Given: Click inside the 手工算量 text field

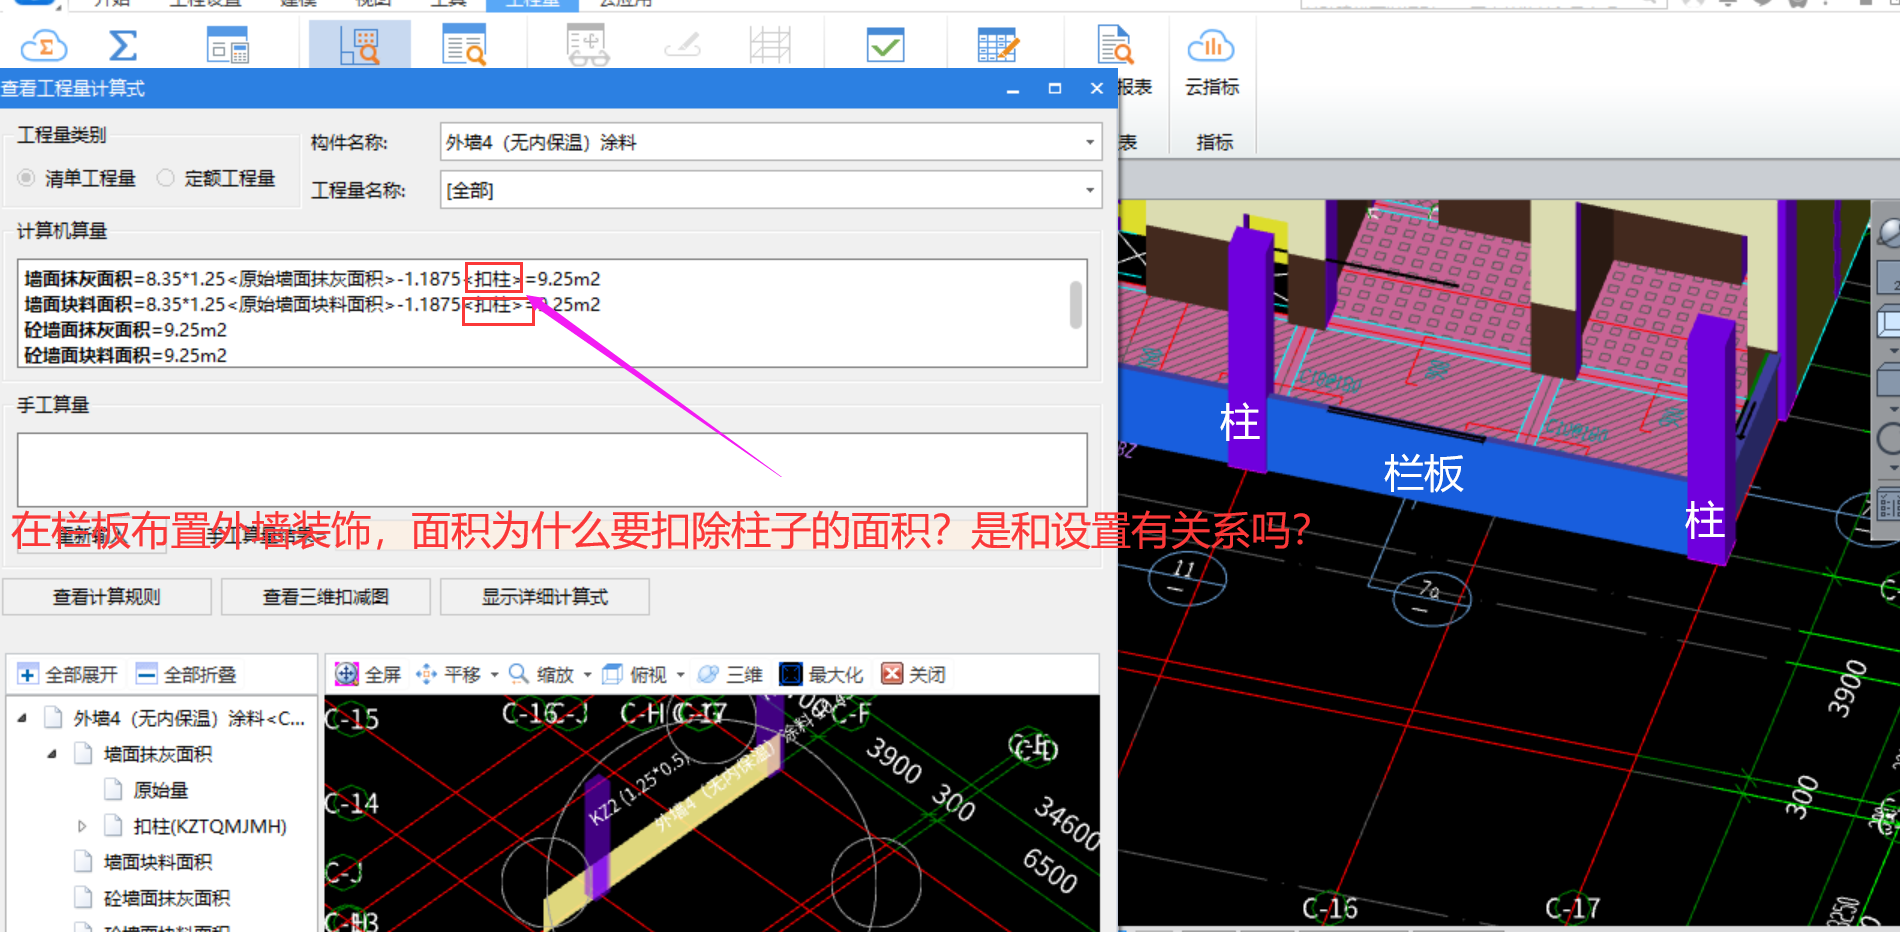Looking at the screenshot, I should click(552, 469).
